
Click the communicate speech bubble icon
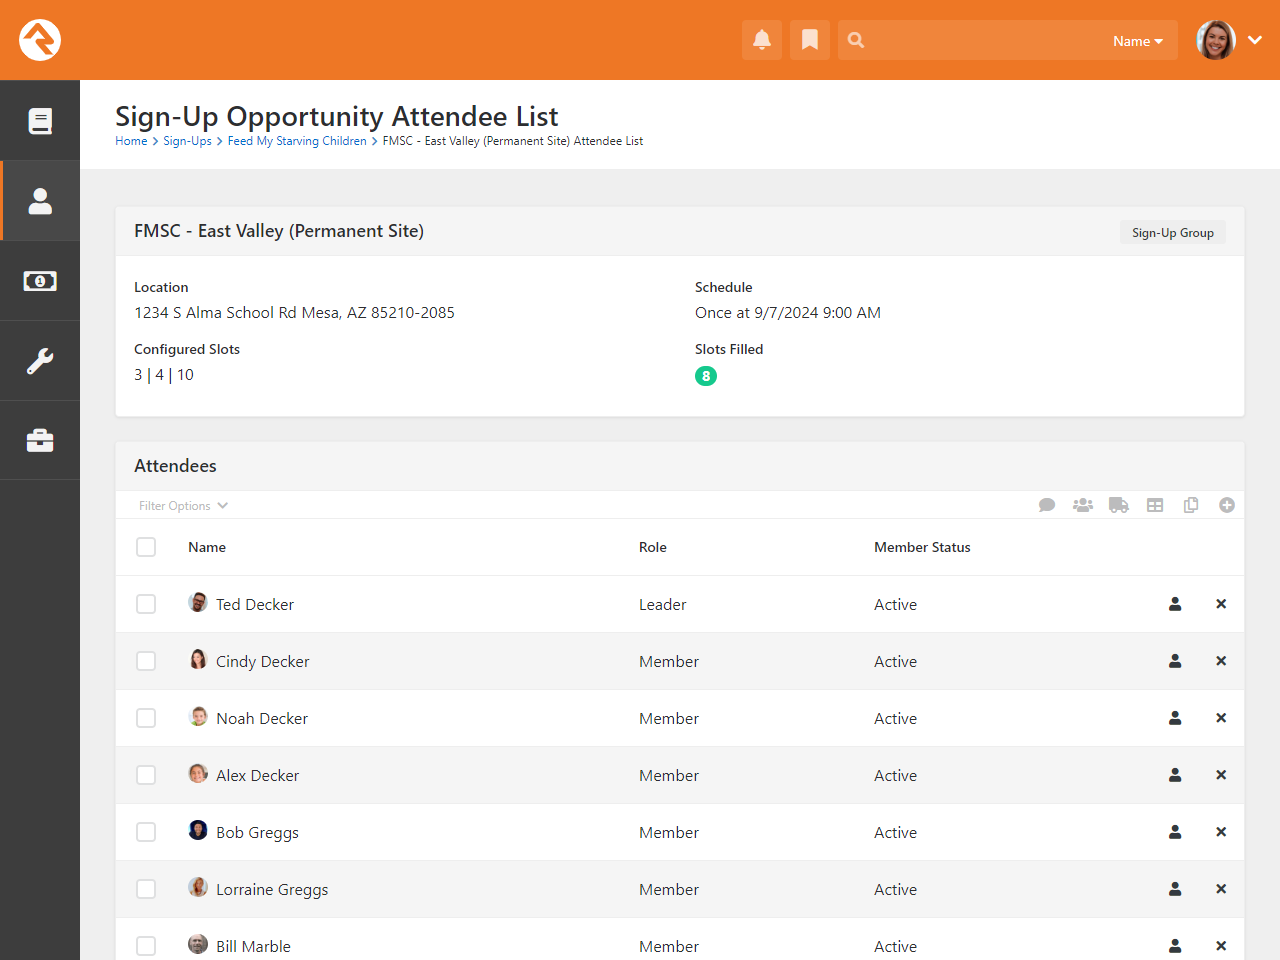coord(1047,505)
